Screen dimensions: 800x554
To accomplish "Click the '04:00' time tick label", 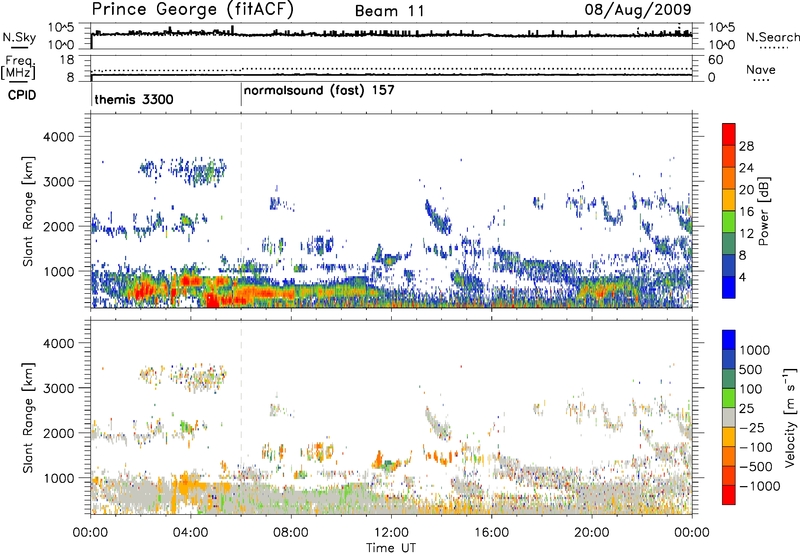I will tap(190, 533).
